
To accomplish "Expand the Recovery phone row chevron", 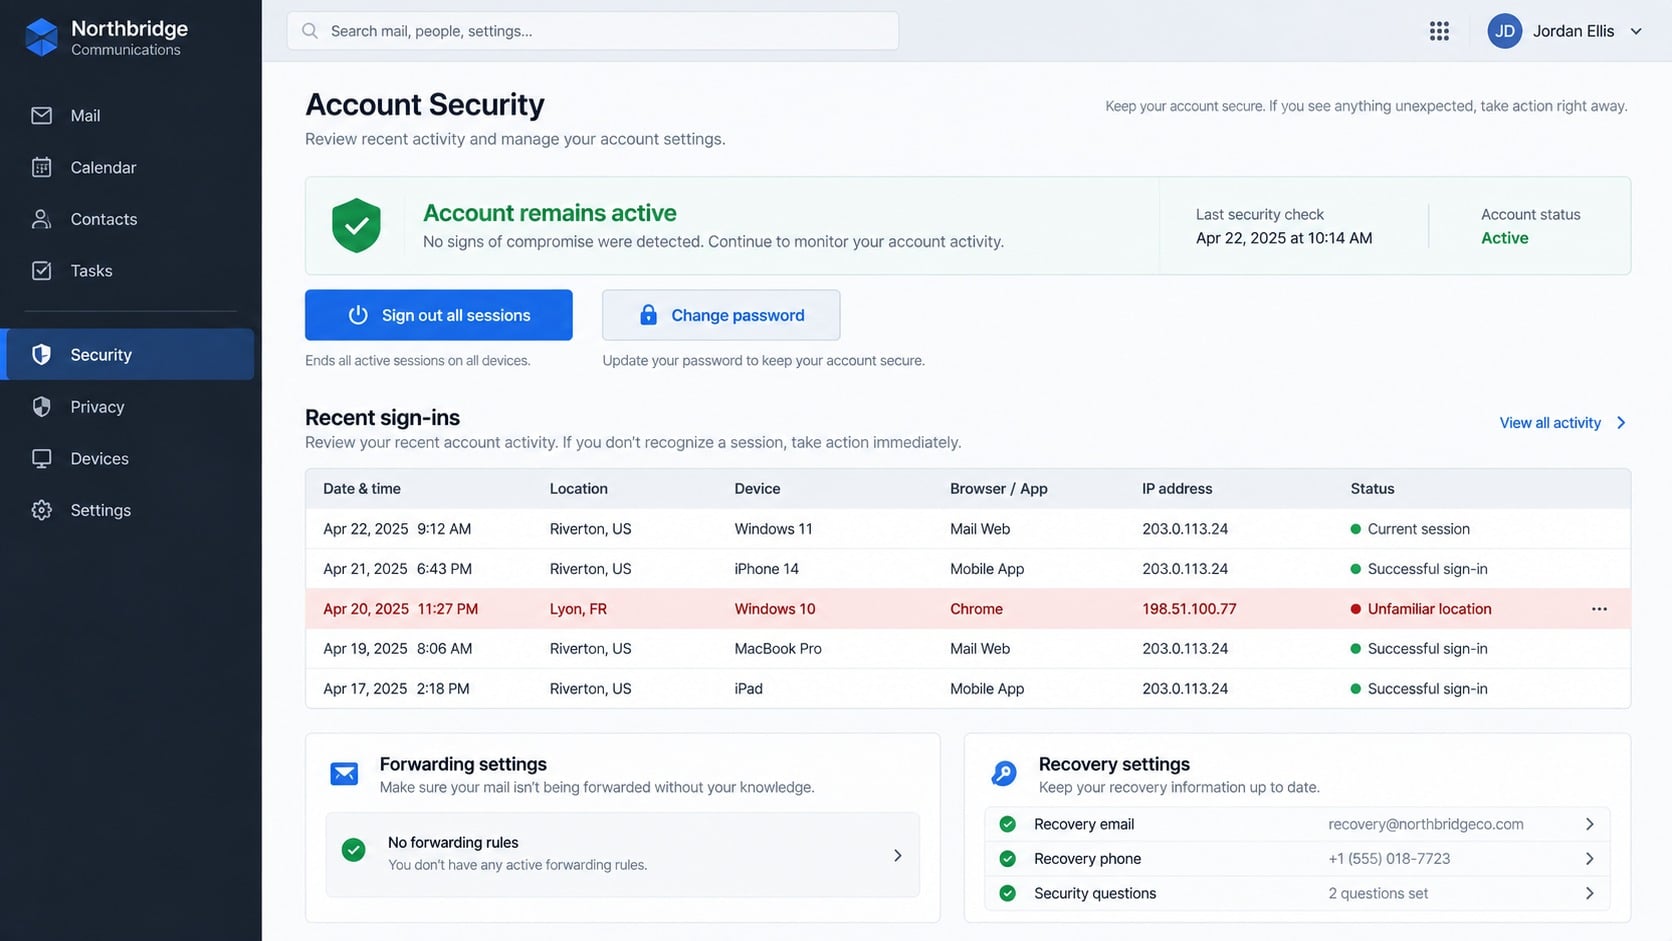I will click(1589, 859).
